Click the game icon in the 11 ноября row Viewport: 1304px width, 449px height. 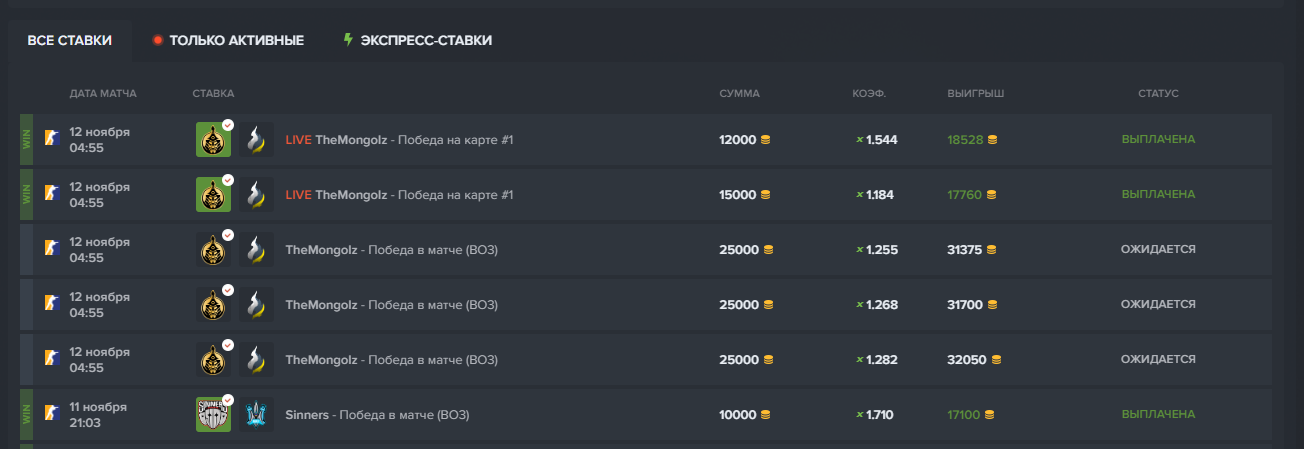[52, 414]
